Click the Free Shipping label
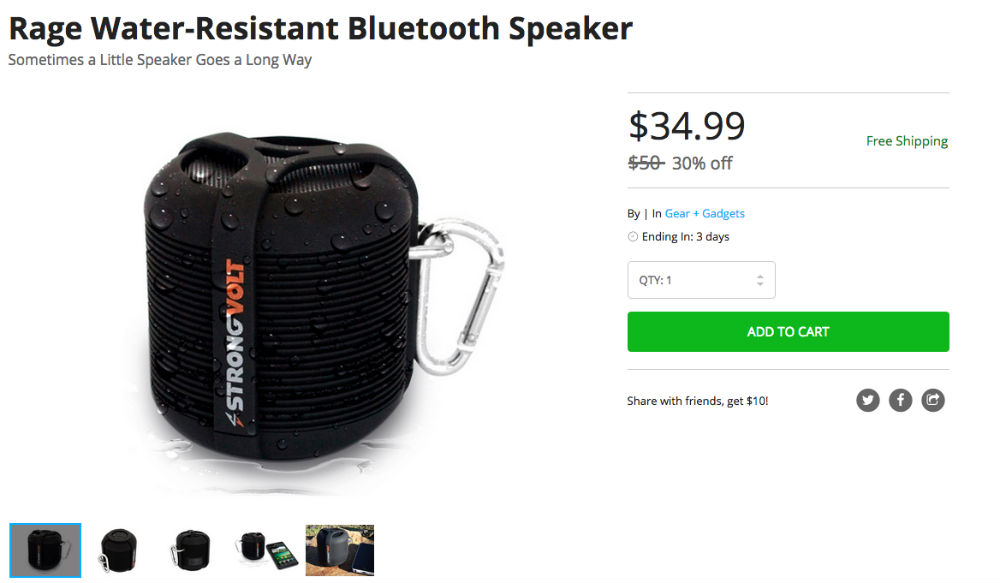This screenshot has height=583, width=1000. [907, 141]
